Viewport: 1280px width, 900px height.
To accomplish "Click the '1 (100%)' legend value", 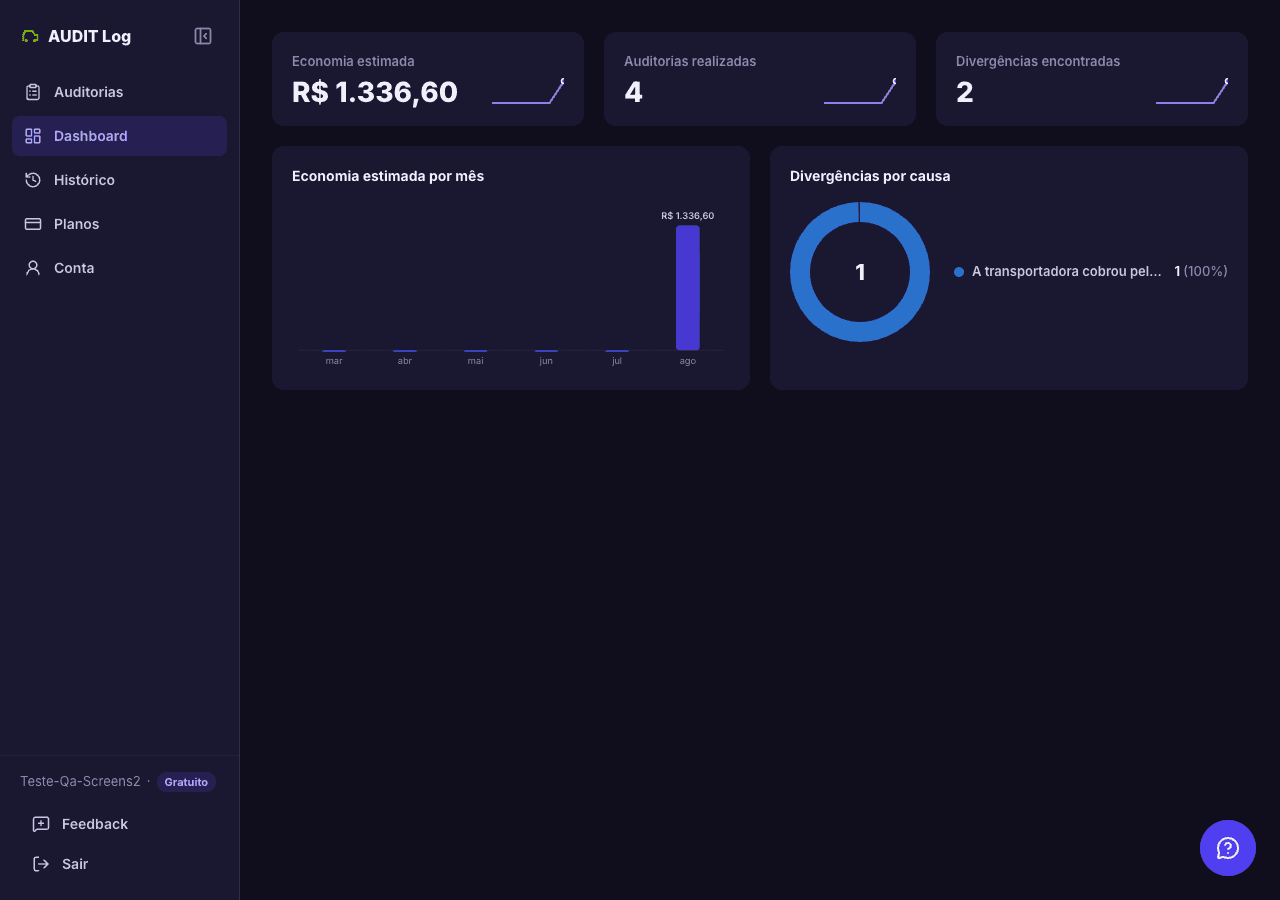I will point(1201,271).
